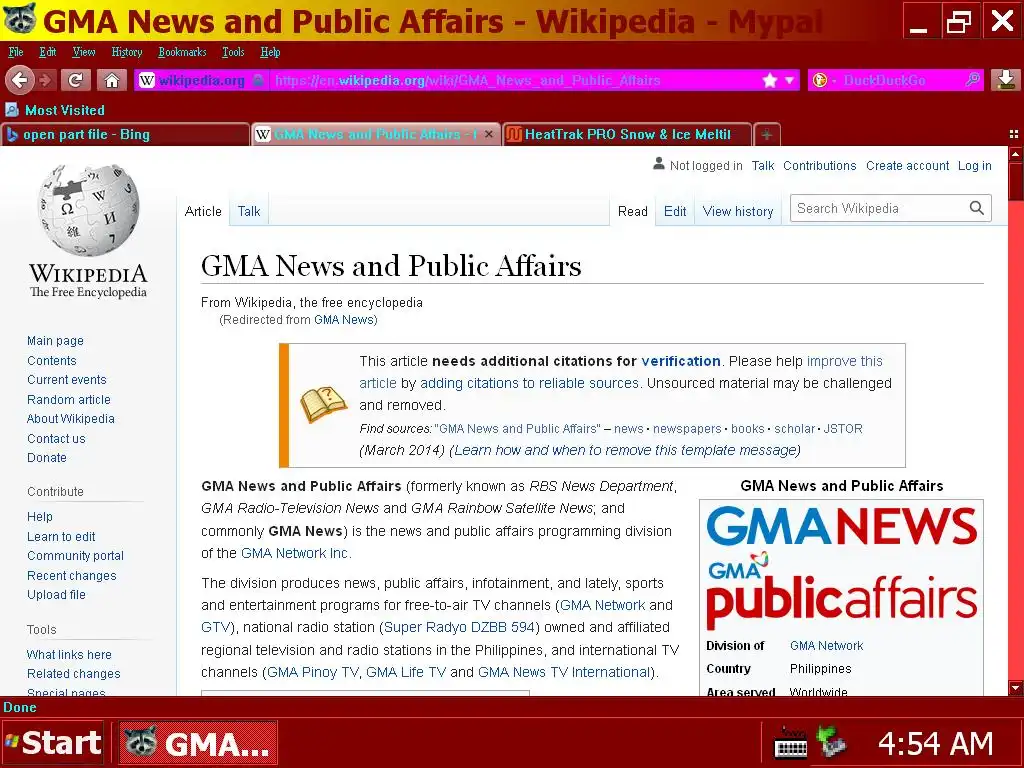Open the Upload file sidebar link
This screenshot has height=768, width=1024.
click(x=56, y=595)
